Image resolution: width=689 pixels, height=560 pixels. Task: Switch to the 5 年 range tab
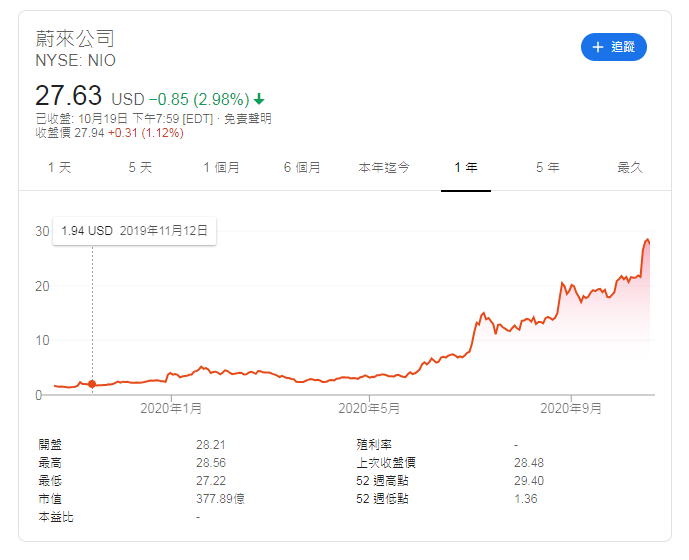point(548,167)
